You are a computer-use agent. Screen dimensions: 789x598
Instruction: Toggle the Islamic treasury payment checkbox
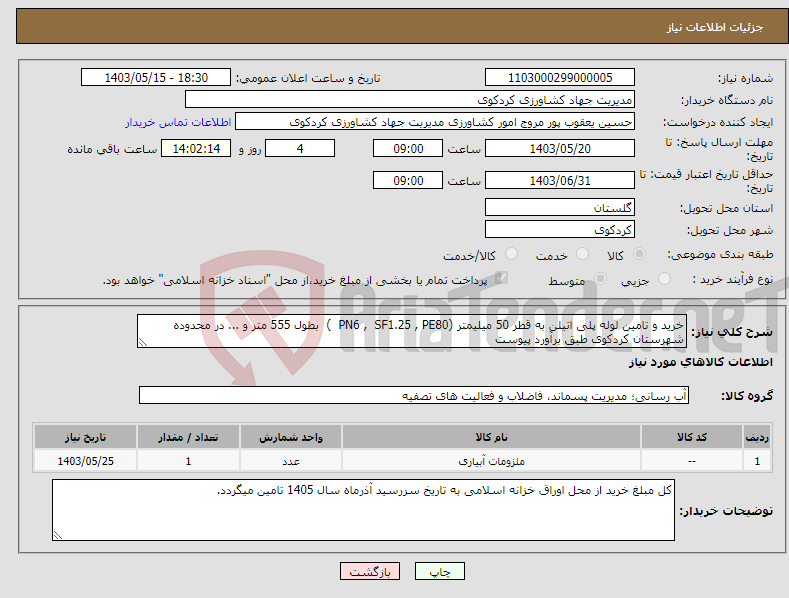[501, 278]
